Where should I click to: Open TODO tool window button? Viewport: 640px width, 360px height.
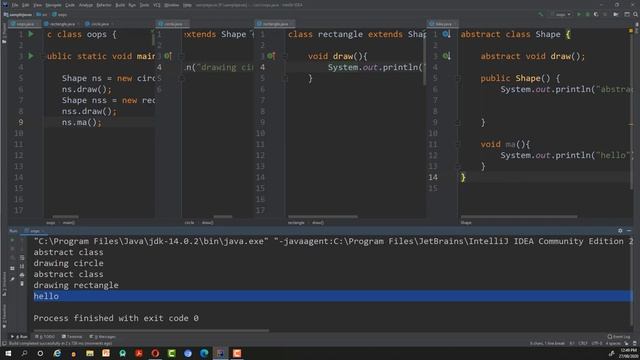point(45,337)
